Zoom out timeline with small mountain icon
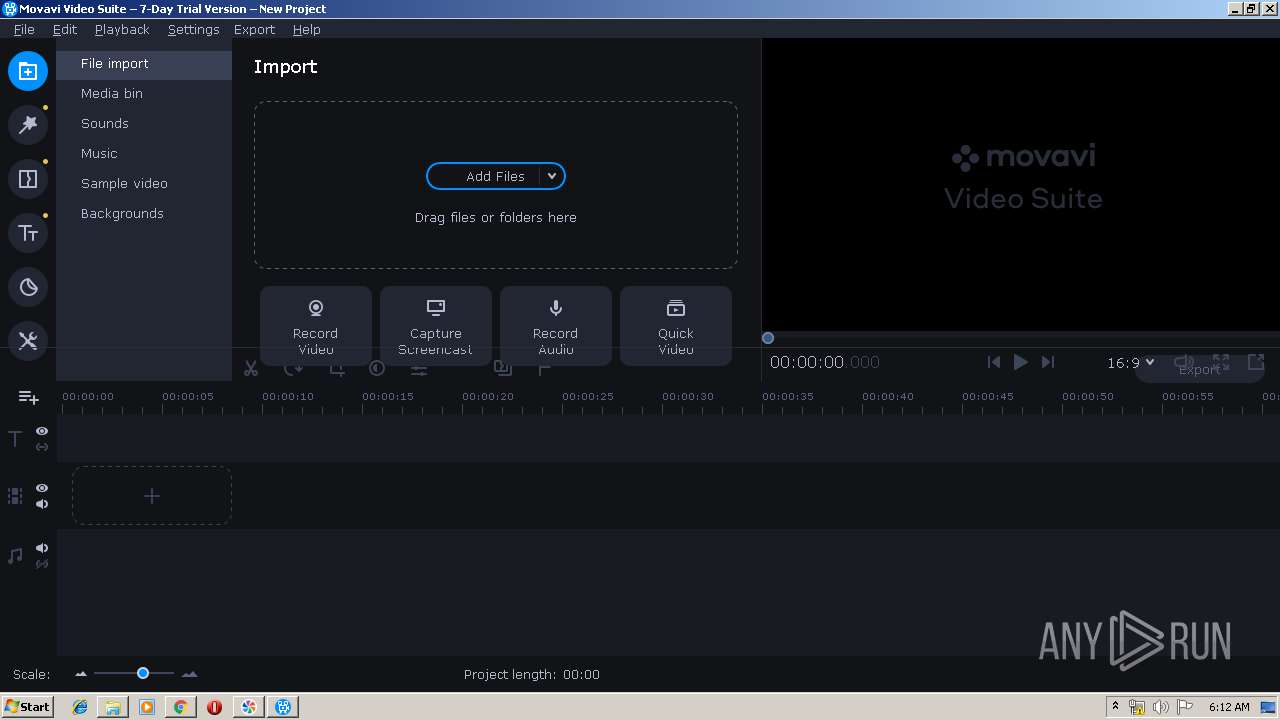 pos(81,674)
